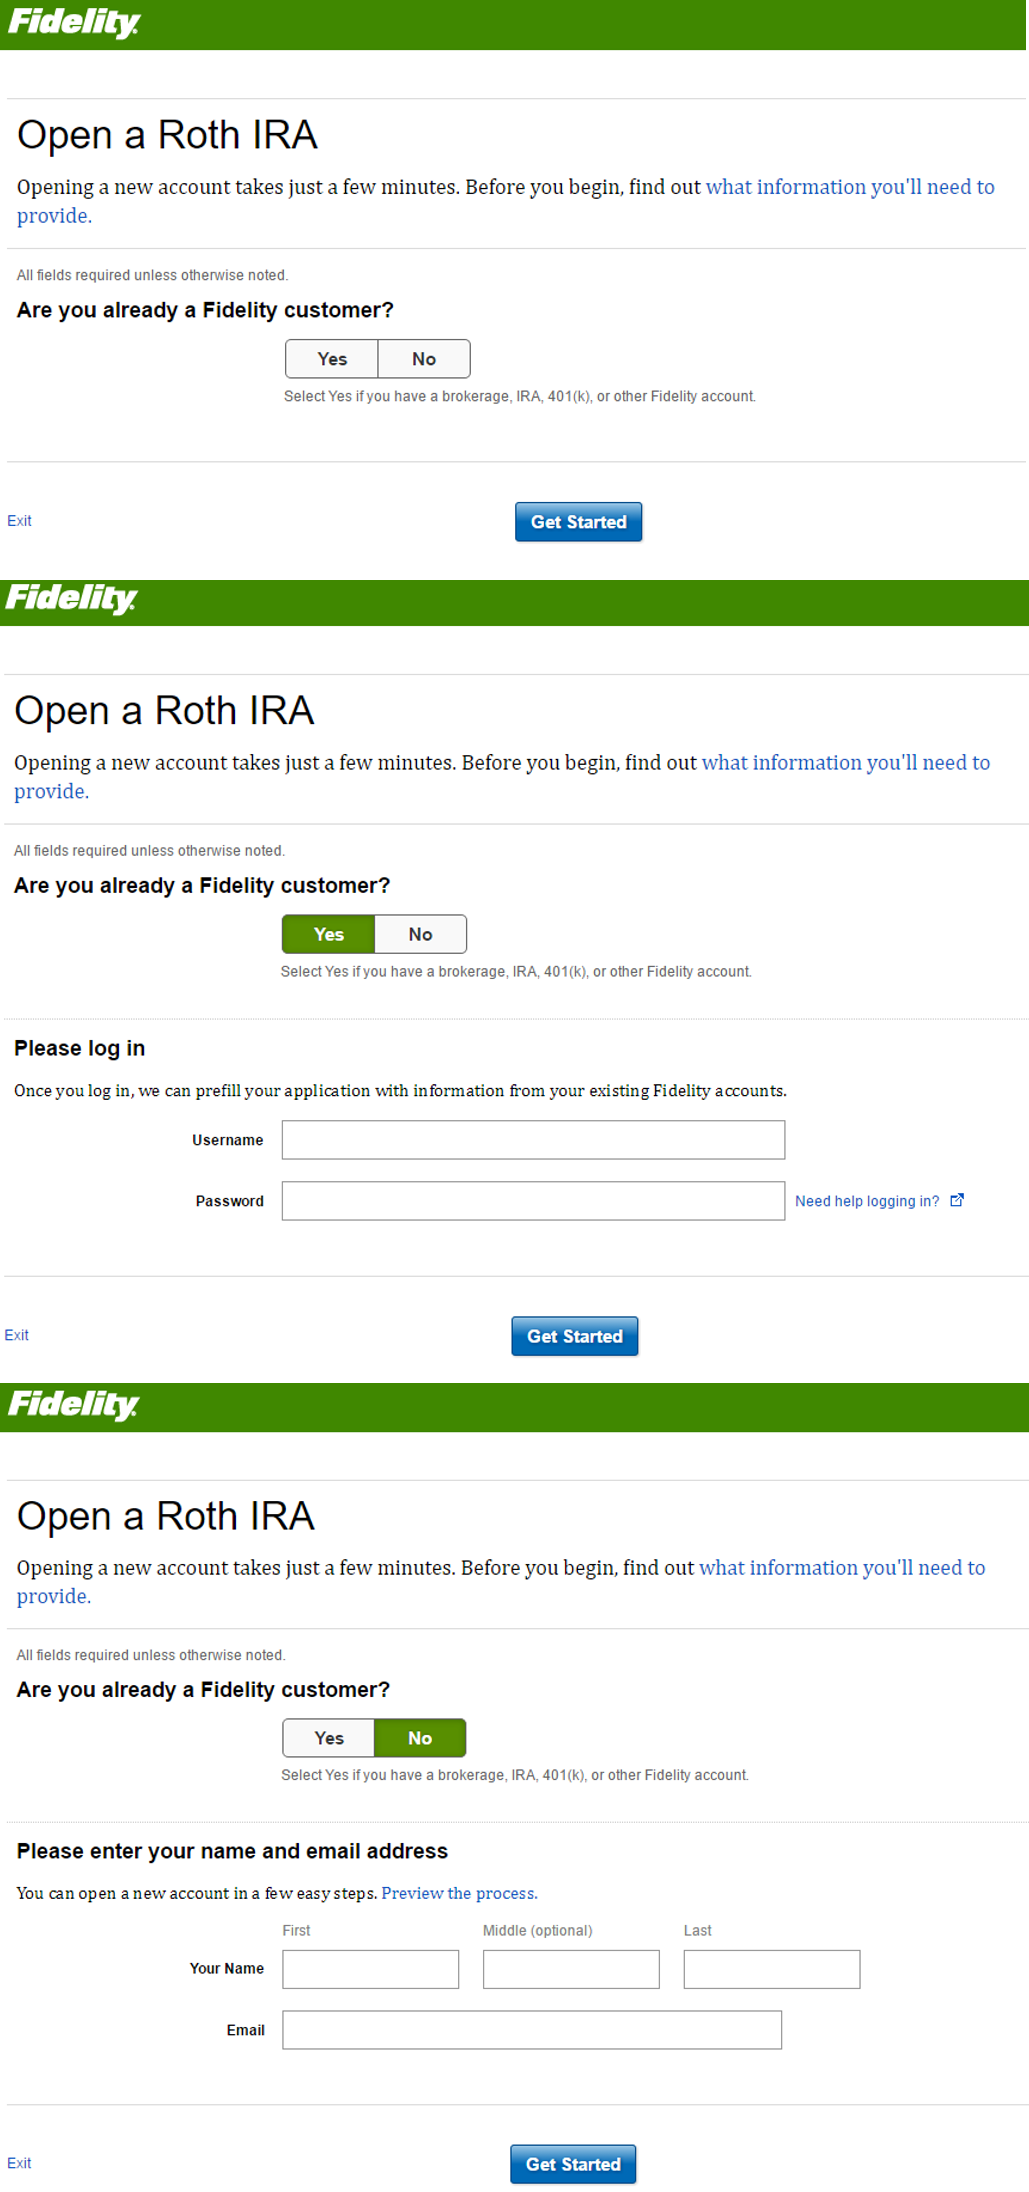Click the Fidelity logo in the topmost header
Image resolution: width=1029 pixels, height=2192 pixels.
pos(74,23)
